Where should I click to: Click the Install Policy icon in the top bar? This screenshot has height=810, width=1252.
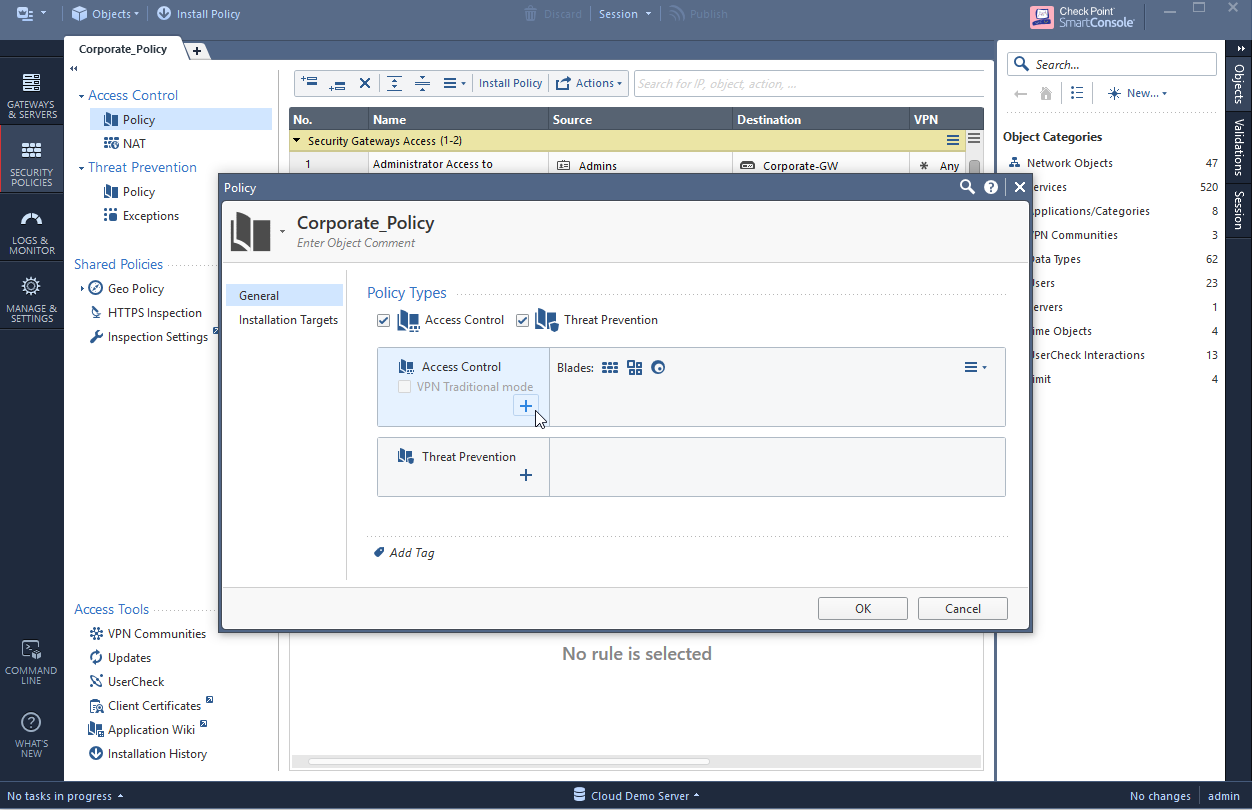point(164,14)
